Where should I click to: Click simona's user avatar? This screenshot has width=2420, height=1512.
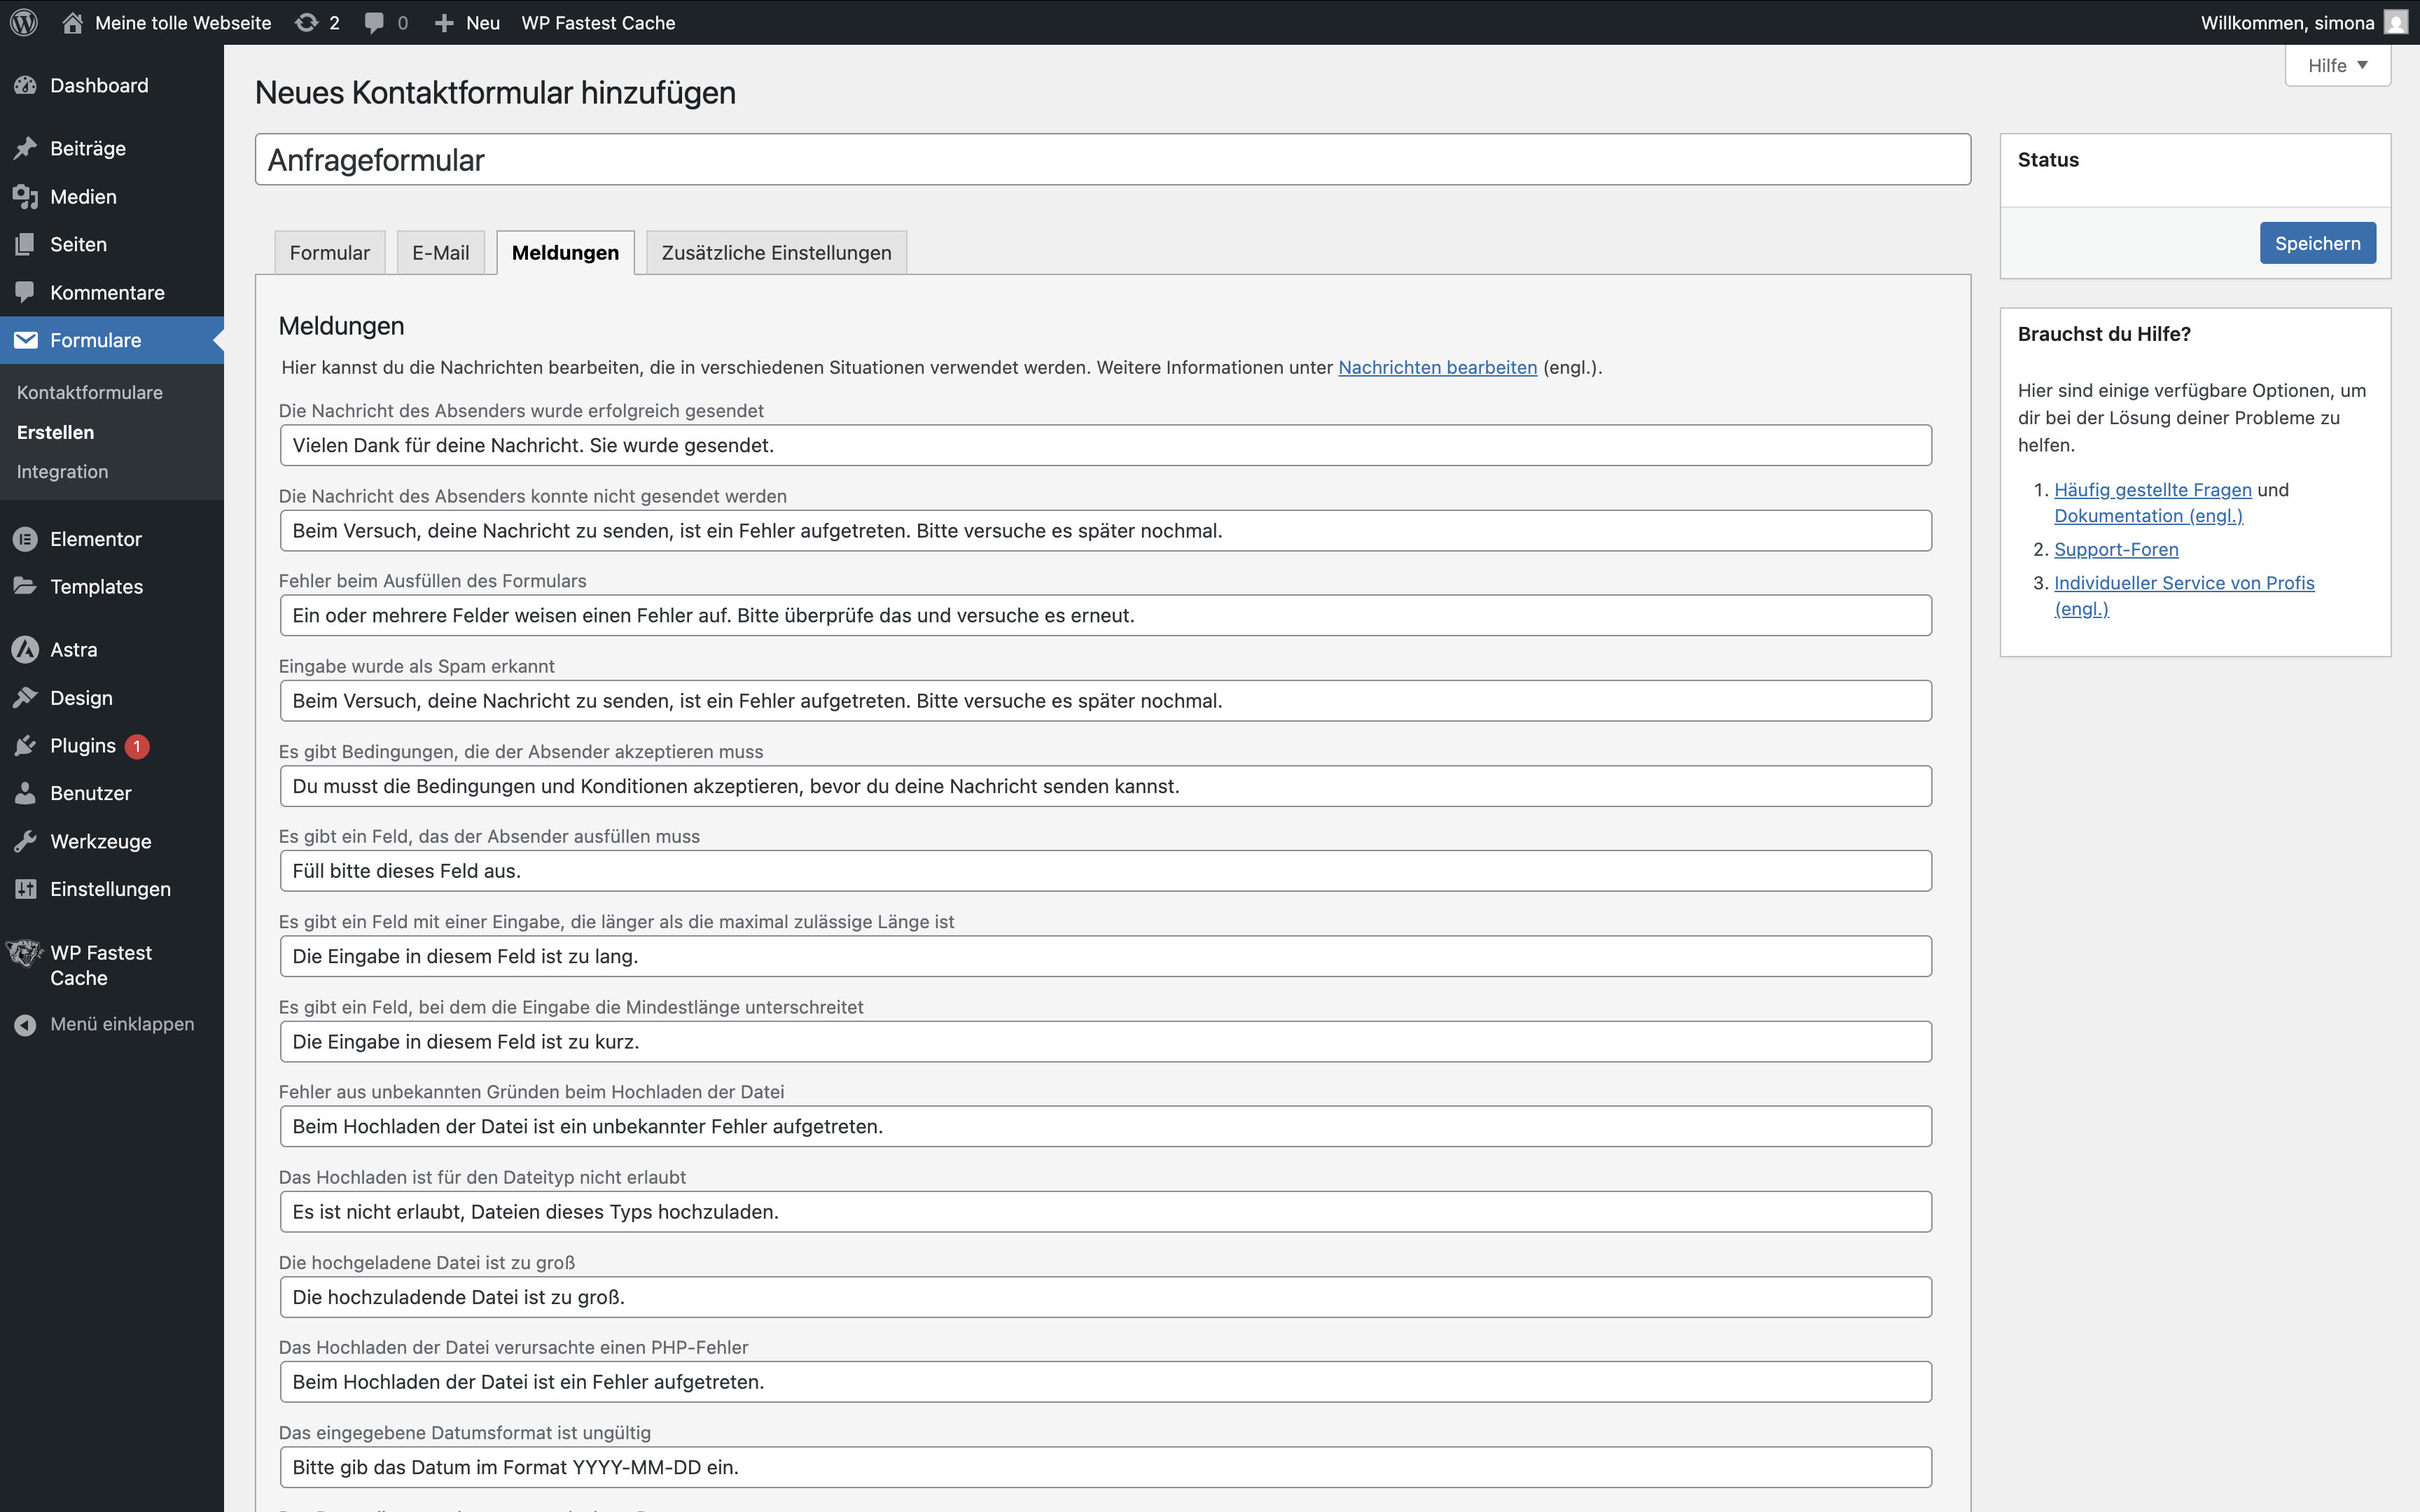pyautogui.click(x=2395, y=22)
